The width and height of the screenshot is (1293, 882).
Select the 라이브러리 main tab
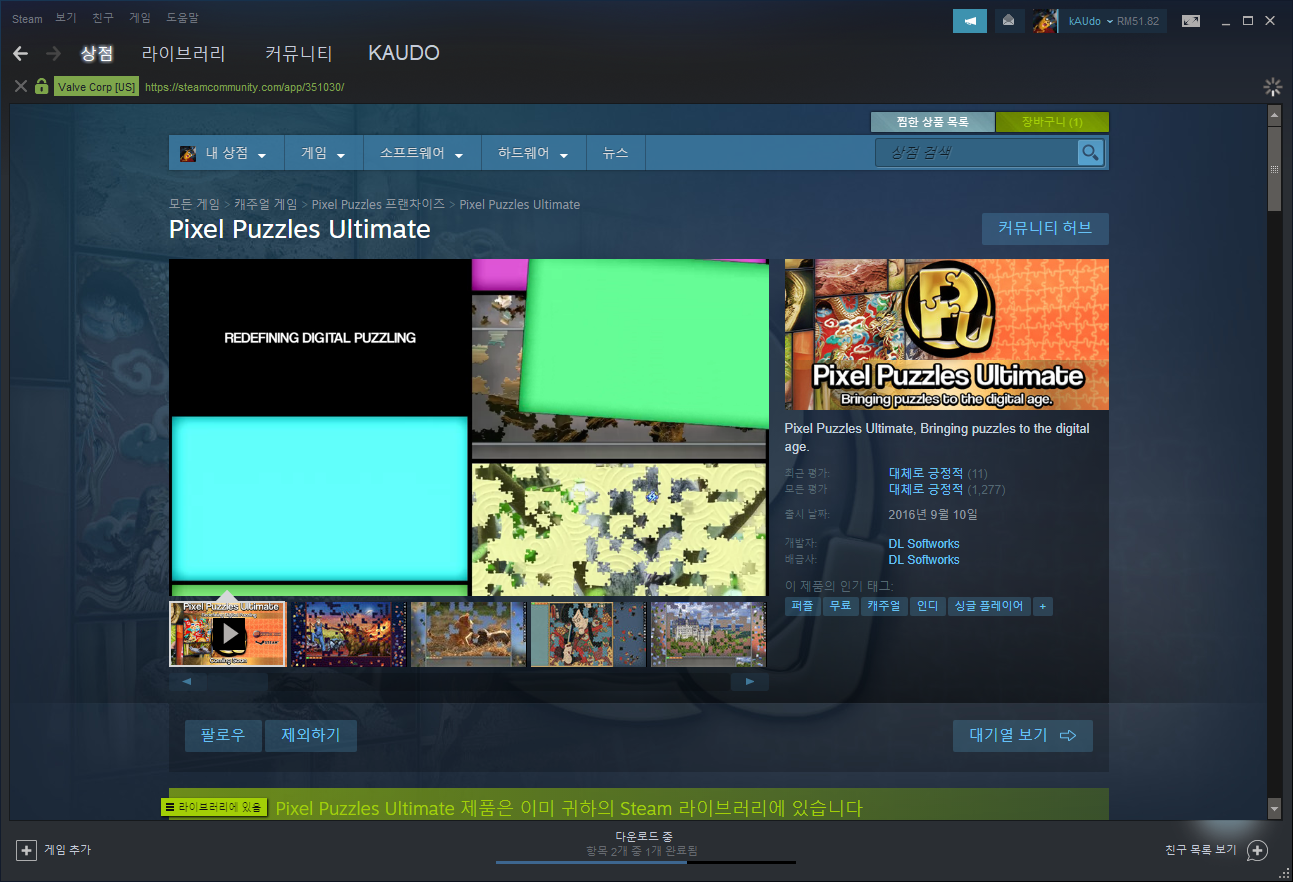click(184, 53)
